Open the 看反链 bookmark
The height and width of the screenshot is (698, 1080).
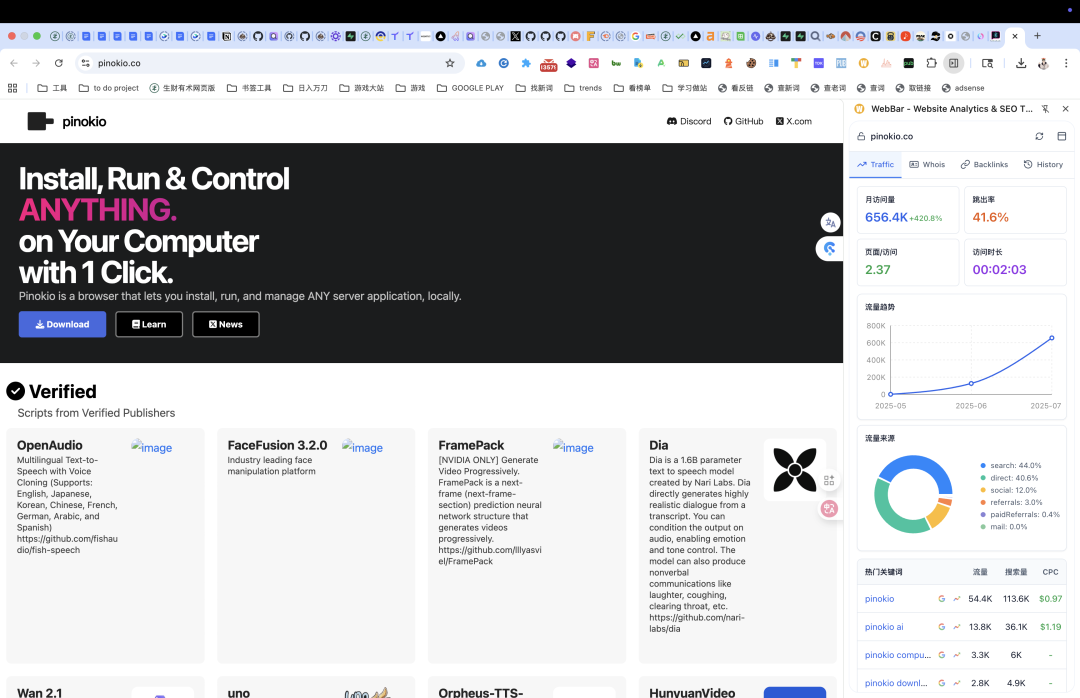pyautogui.click(x=736, y=88)
